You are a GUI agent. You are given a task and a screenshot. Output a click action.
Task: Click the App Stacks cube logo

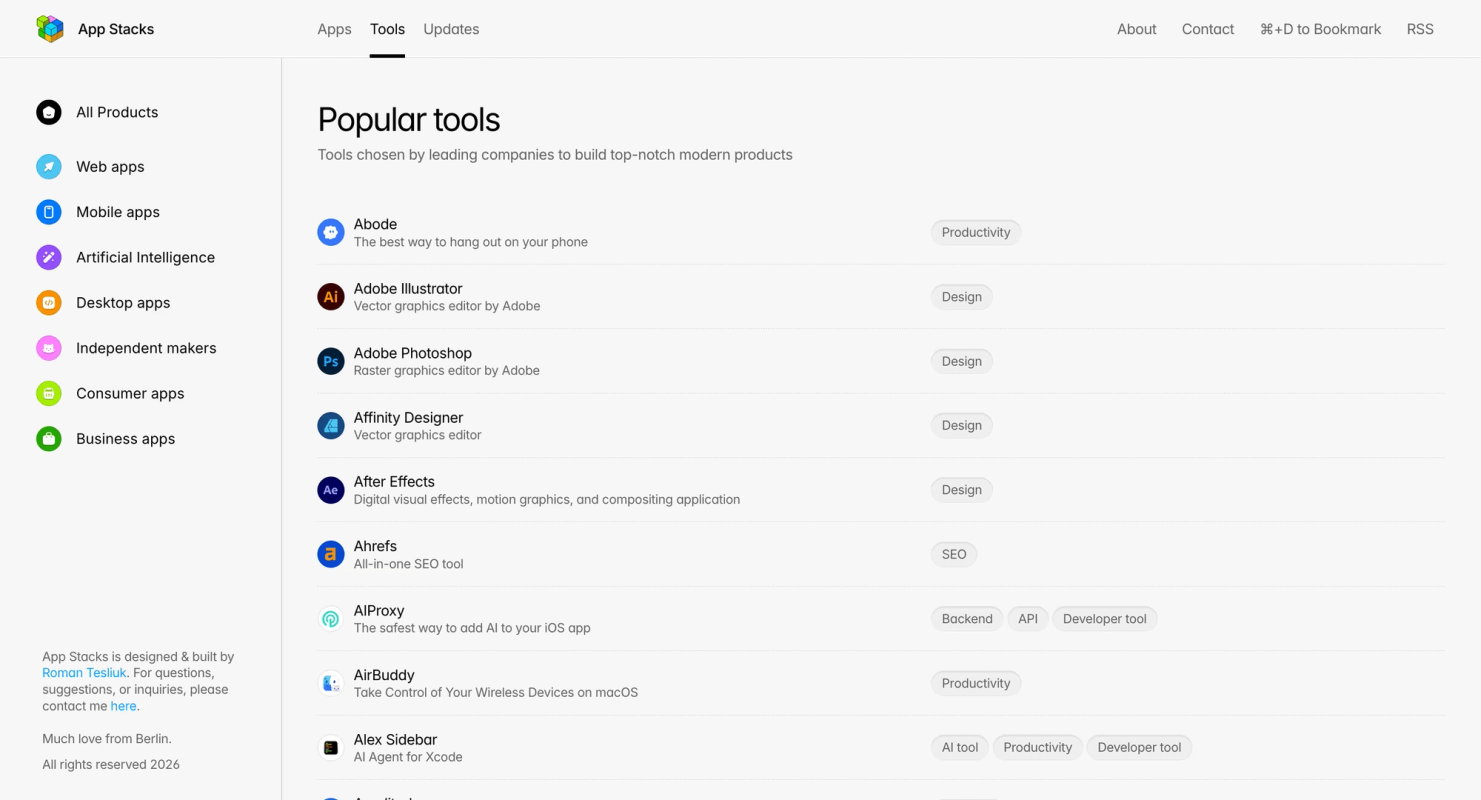(x=50, y=29)
